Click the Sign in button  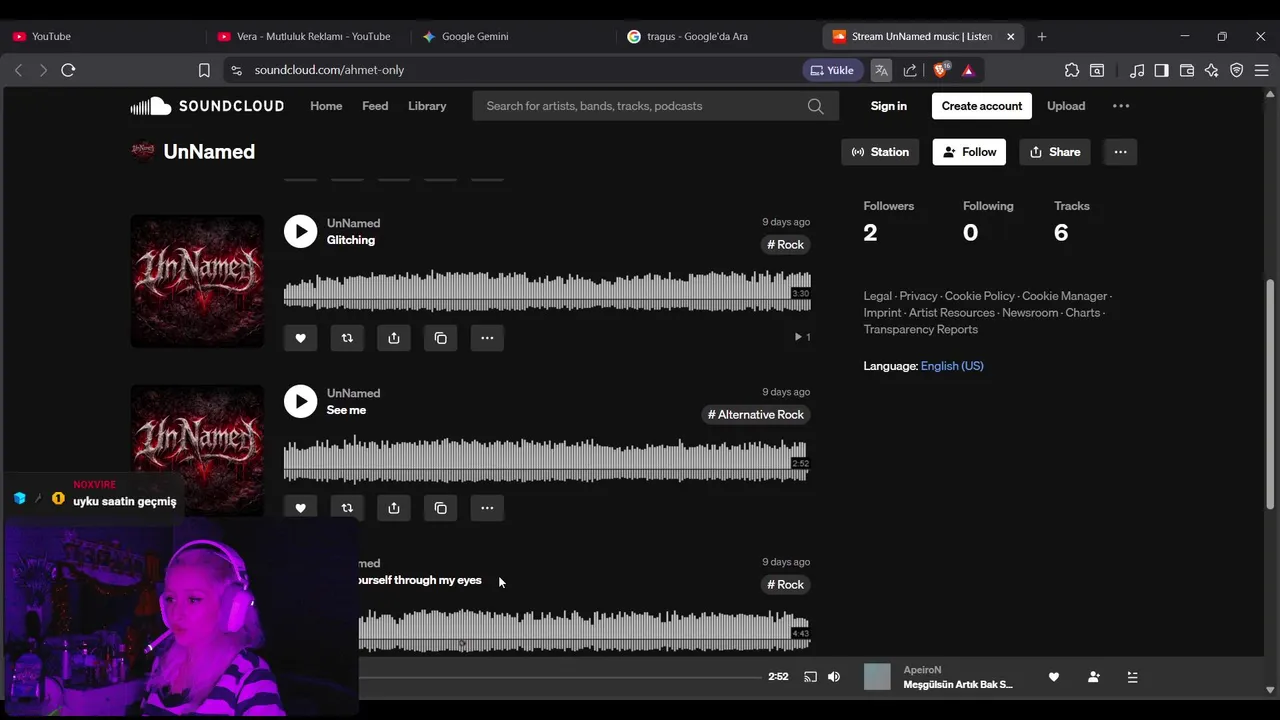point(888,106)
